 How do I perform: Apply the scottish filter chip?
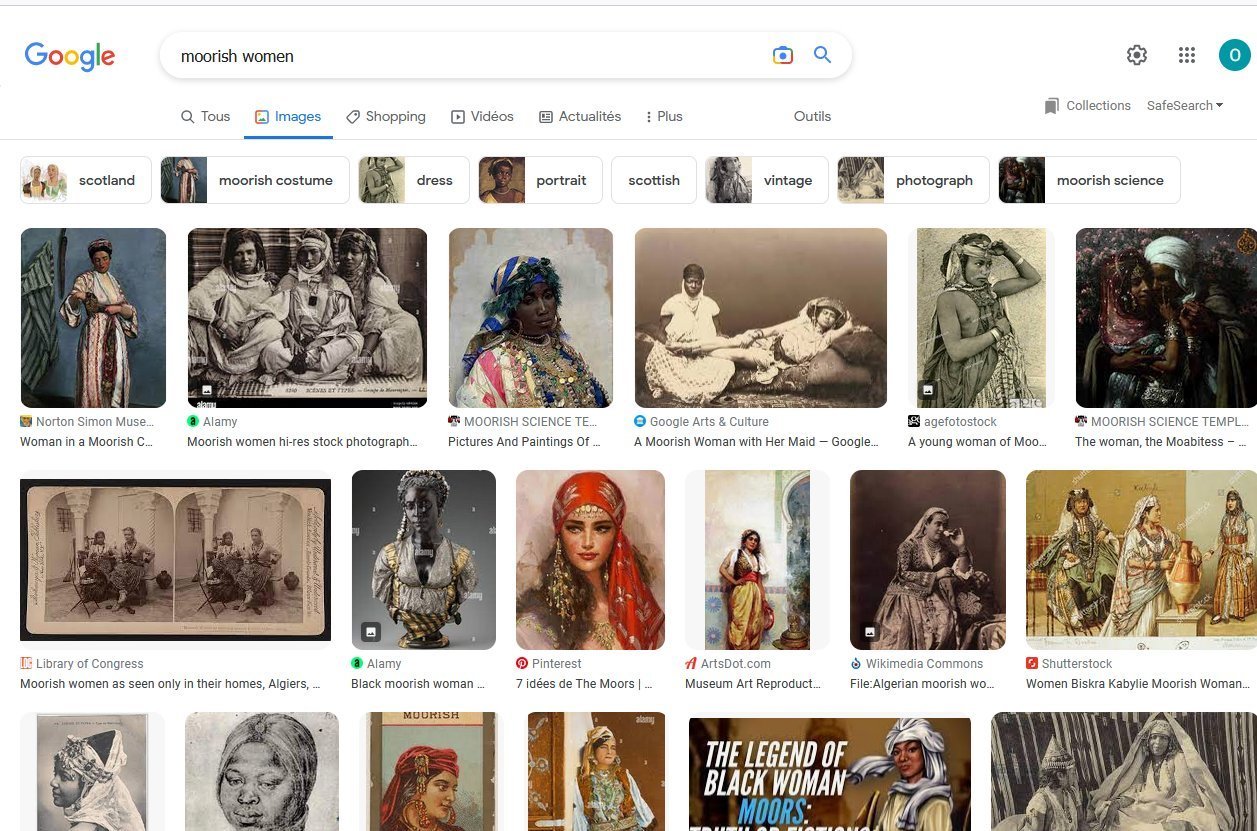point(654,180)
